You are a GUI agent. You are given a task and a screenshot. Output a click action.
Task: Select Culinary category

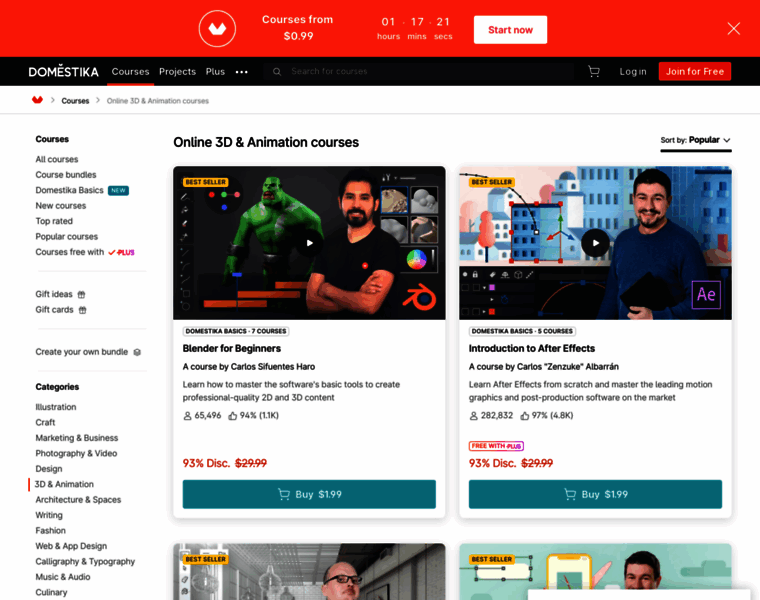pyautogui.click(x=51, y=593)
